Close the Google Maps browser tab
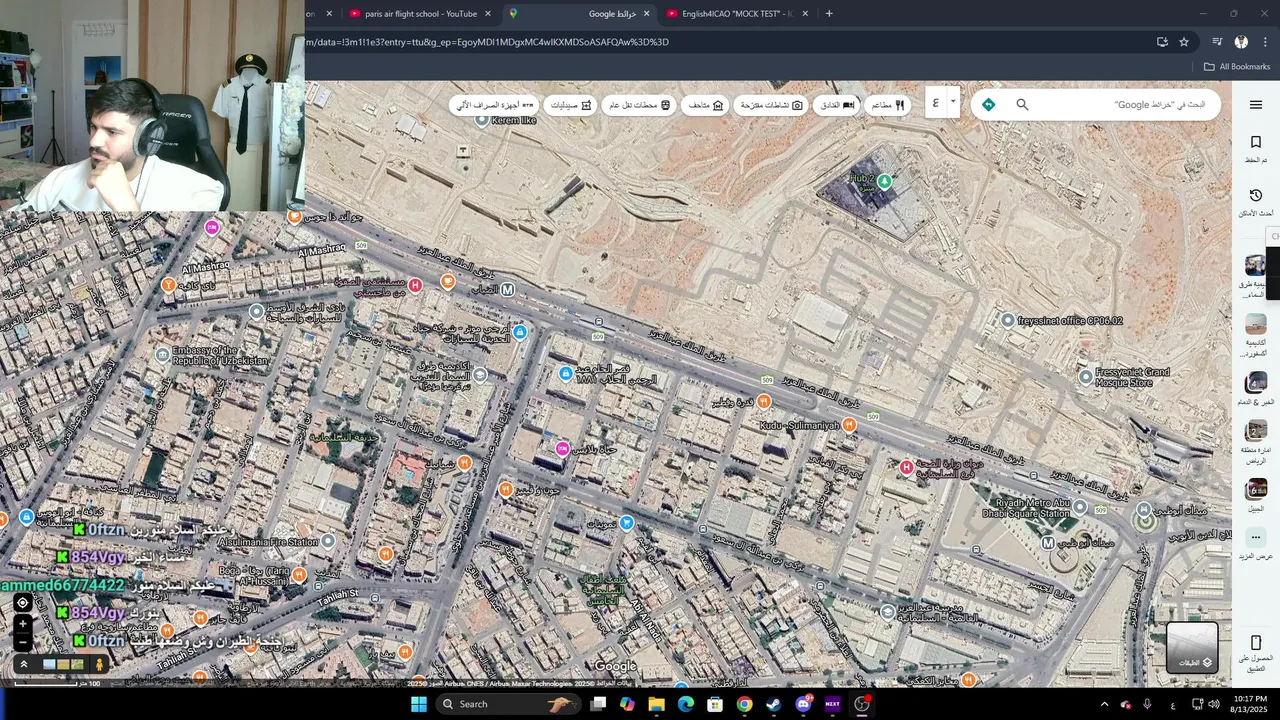 [646, 14]
